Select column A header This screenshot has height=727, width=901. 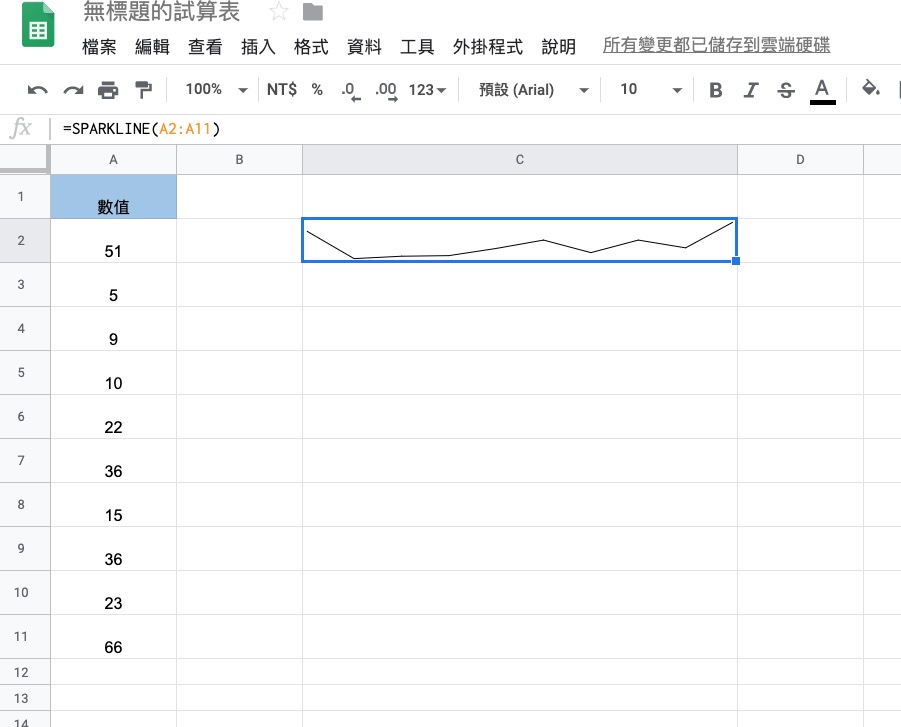pyautogui.click(x=113, y=160)
